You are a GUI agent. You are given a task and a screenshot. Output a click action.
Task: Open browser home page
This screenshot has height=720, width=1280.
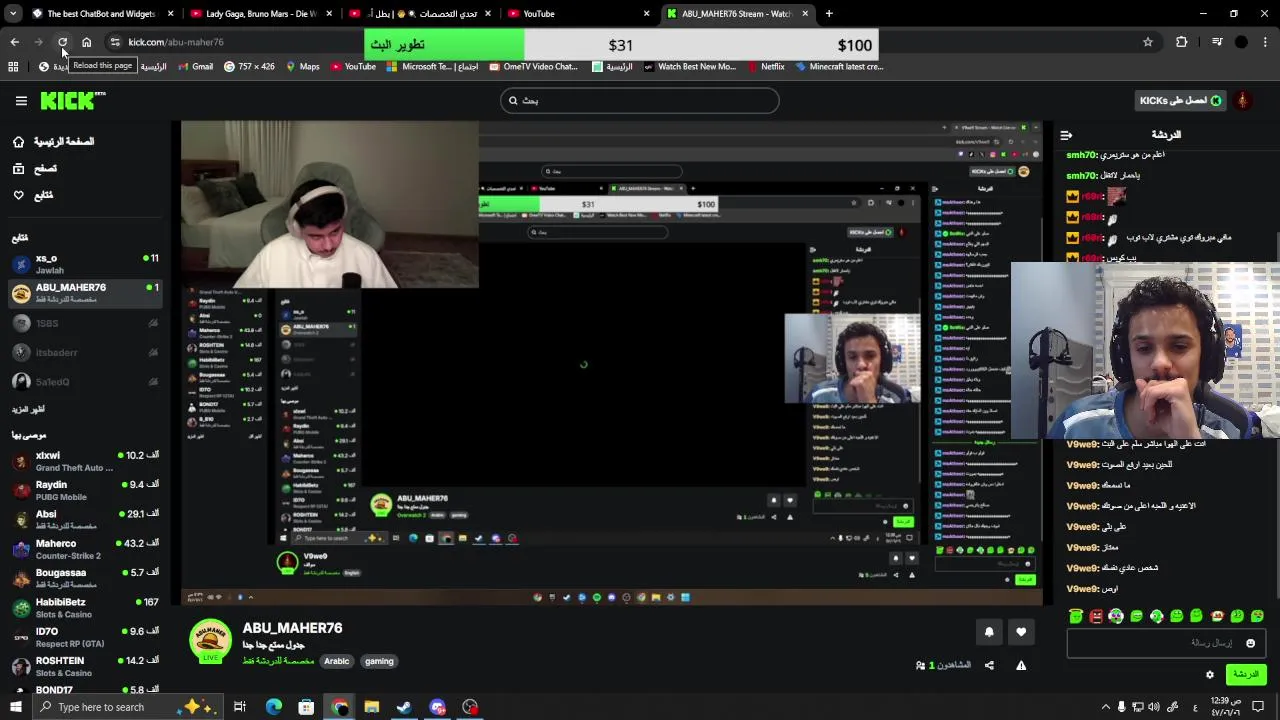tap(86, 42)
